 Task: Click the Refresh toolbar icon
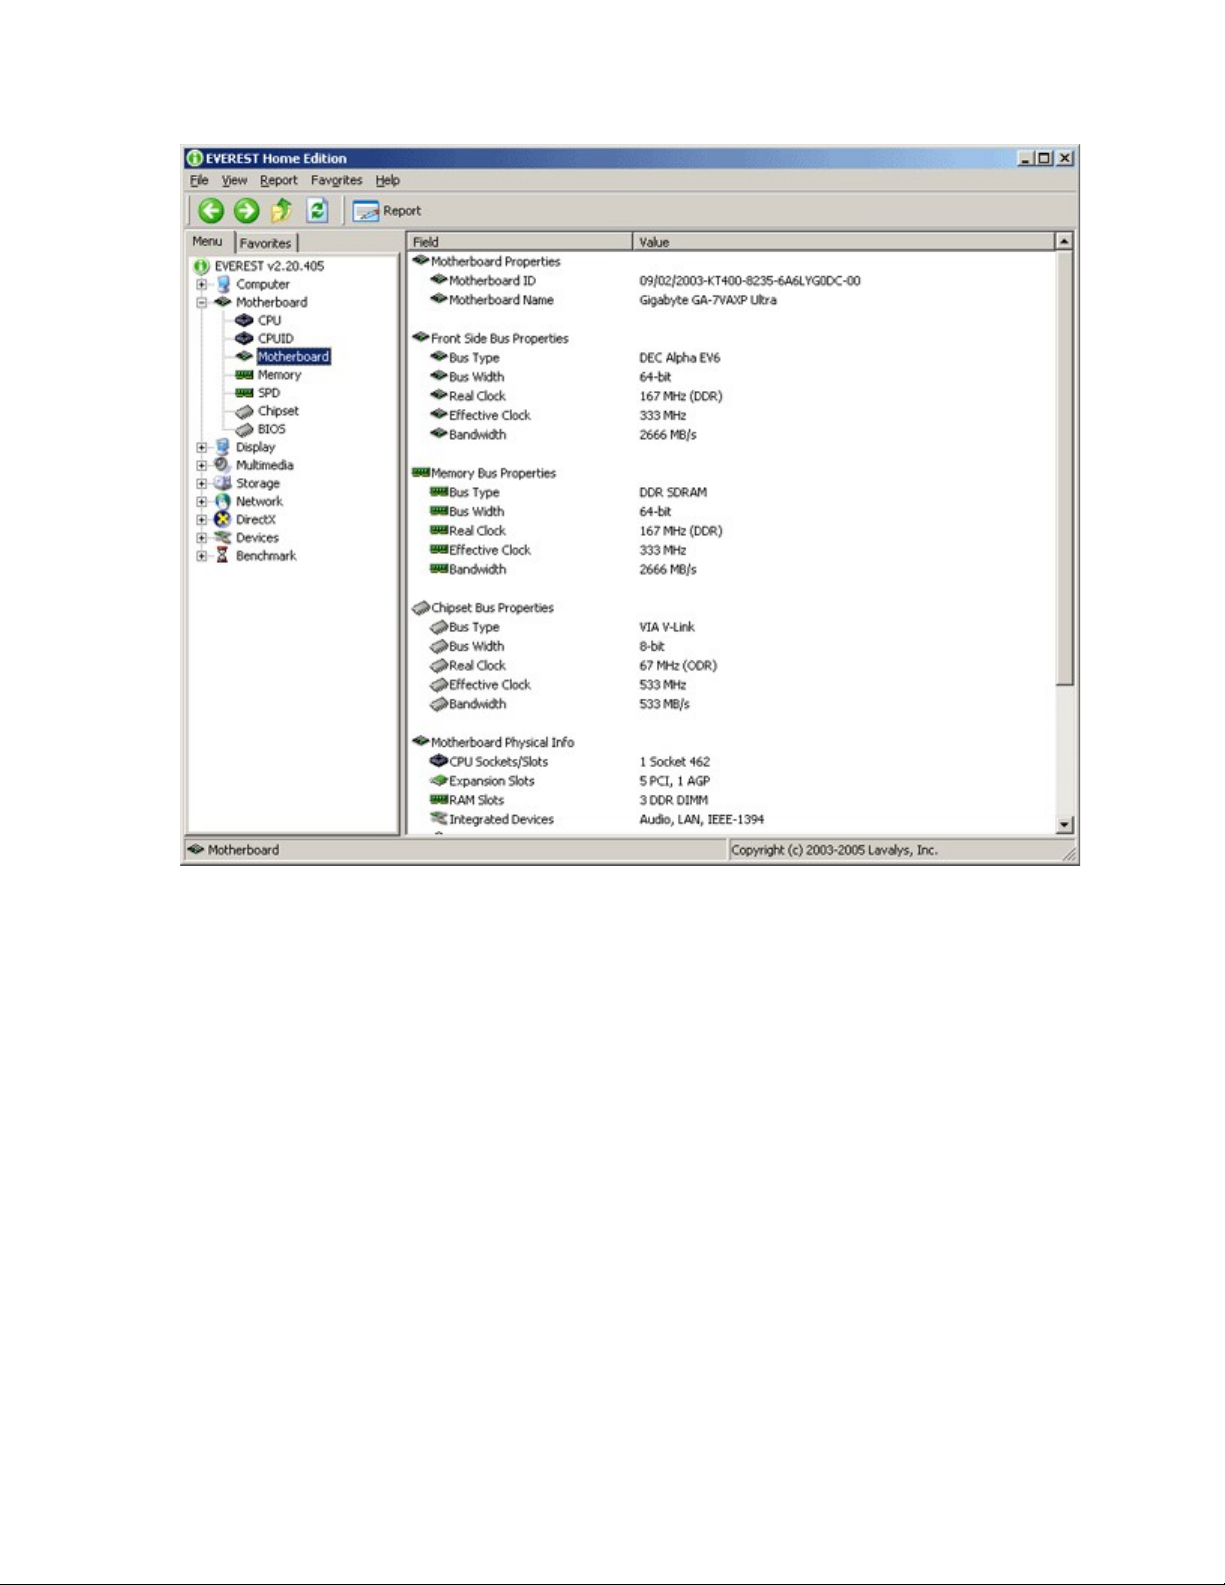coord(317,210)
